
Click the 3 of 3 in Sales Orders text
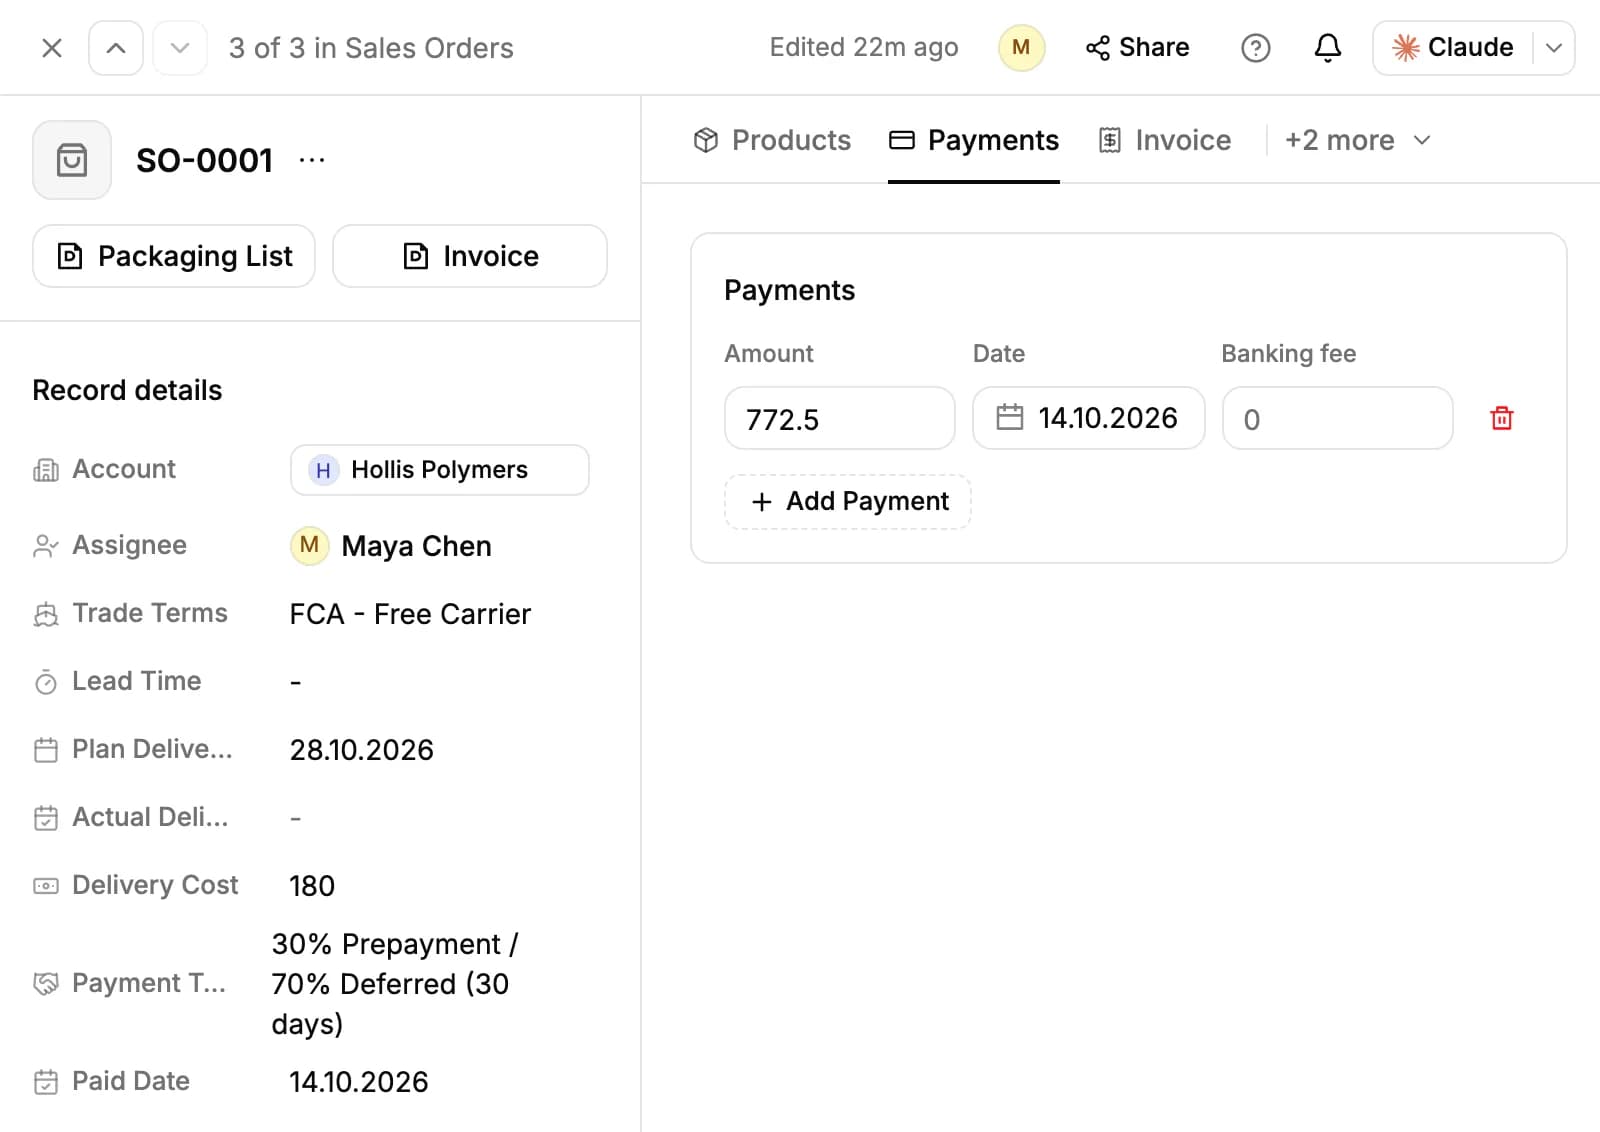[371, 48]
